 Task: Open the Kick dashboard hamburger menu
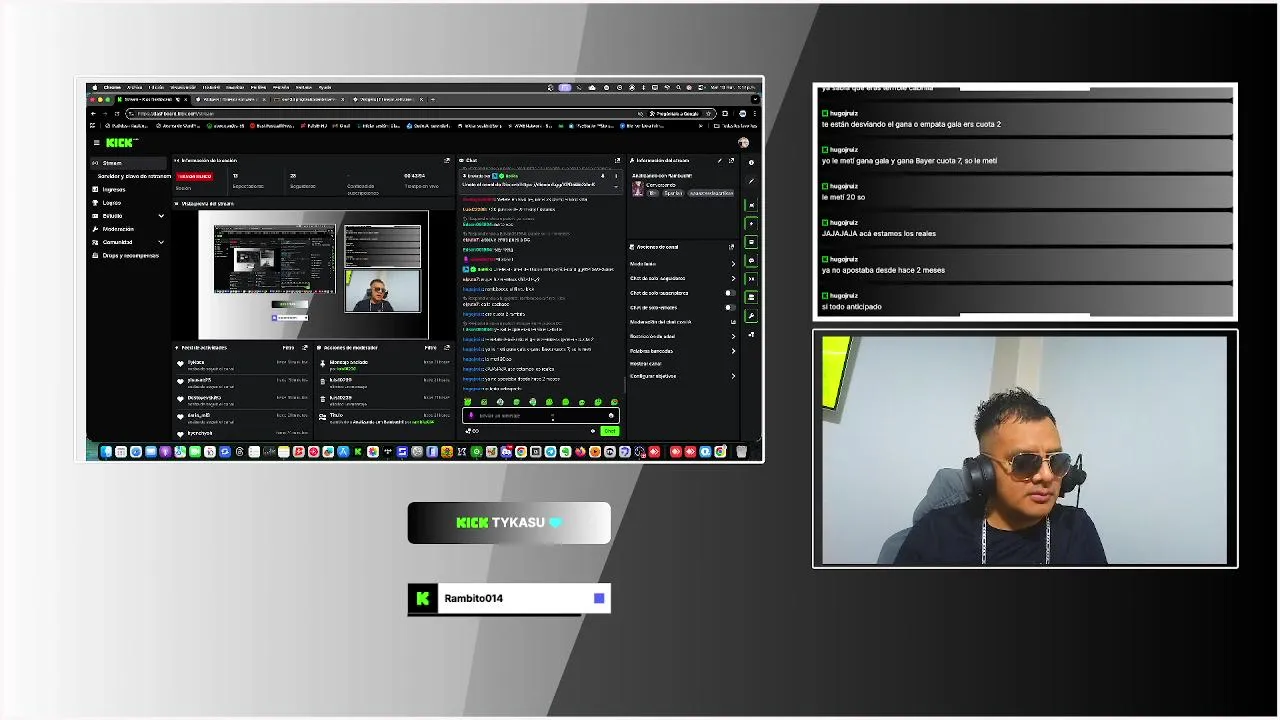96,143
